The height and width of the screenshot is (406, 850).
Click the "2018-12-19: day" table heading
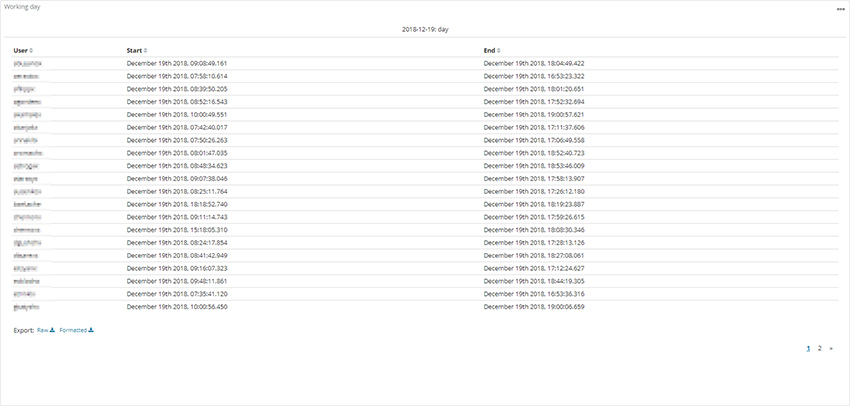click(x=425, y=30)
